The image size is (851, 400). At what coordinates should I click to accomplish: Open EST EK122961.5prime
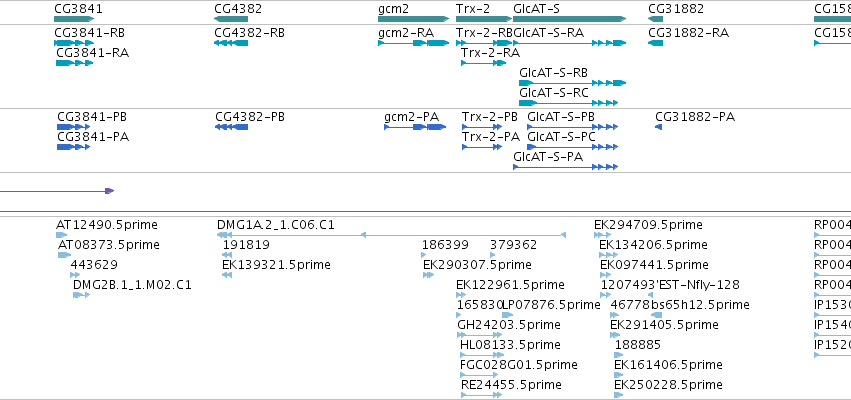[510, 285]
